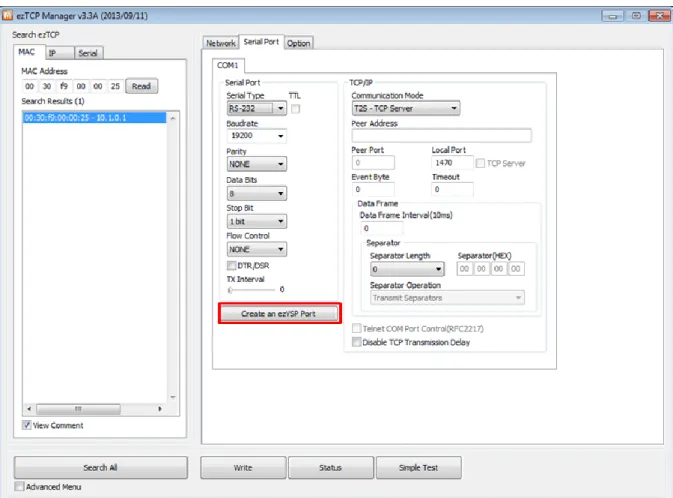Viewport: 673px width, 498px height.
Task: Click the Write button
Action: tap(243, 468)
